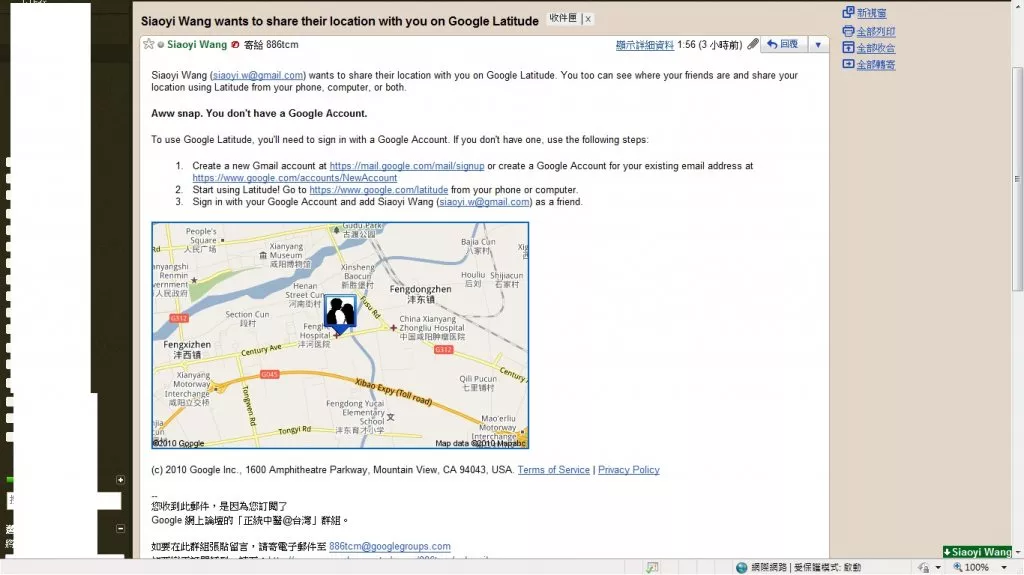
Task: Click the left sidebar search input field
Action: pos(64,501)
